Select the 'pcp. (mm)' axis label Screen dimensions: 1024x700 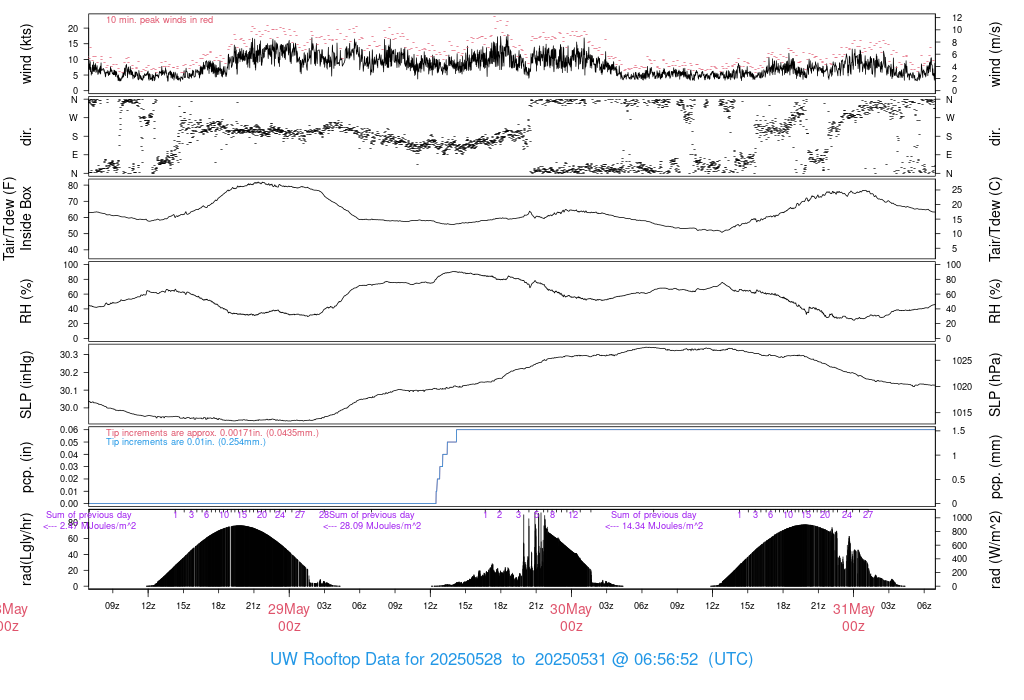pyautogui.click(x=995, y=468)
